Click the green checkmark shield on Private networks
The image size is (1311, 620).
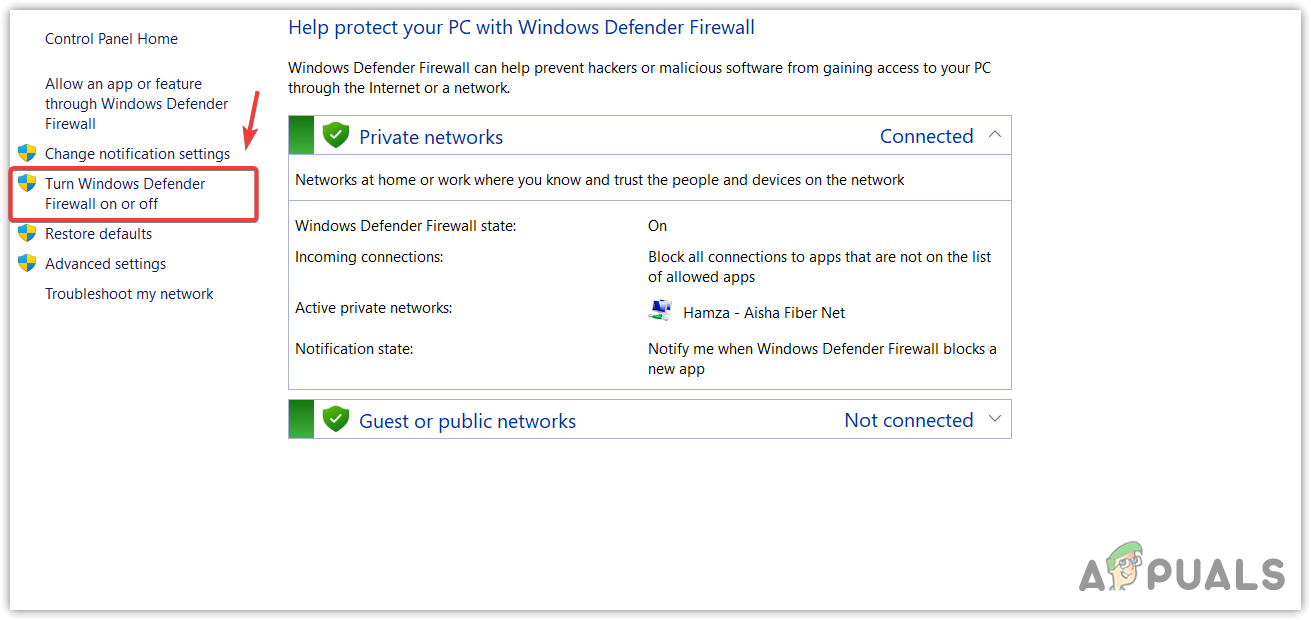click(x=335, y=134)
